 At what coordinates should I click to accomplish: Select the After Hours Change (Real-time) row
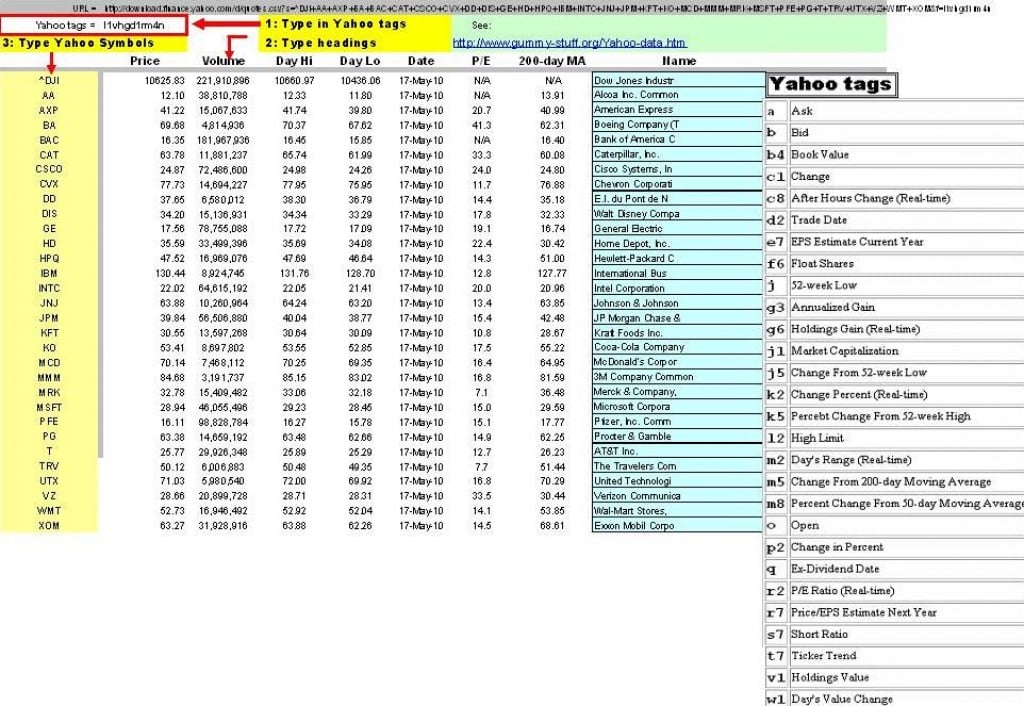pos(895,198)
